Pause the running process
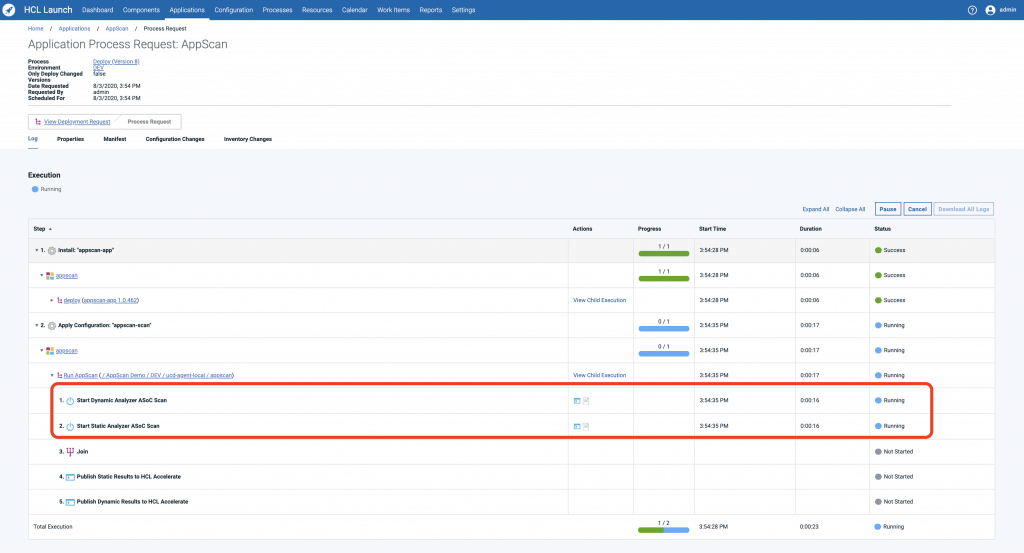 pyautogui.click(x=888, y=209)
